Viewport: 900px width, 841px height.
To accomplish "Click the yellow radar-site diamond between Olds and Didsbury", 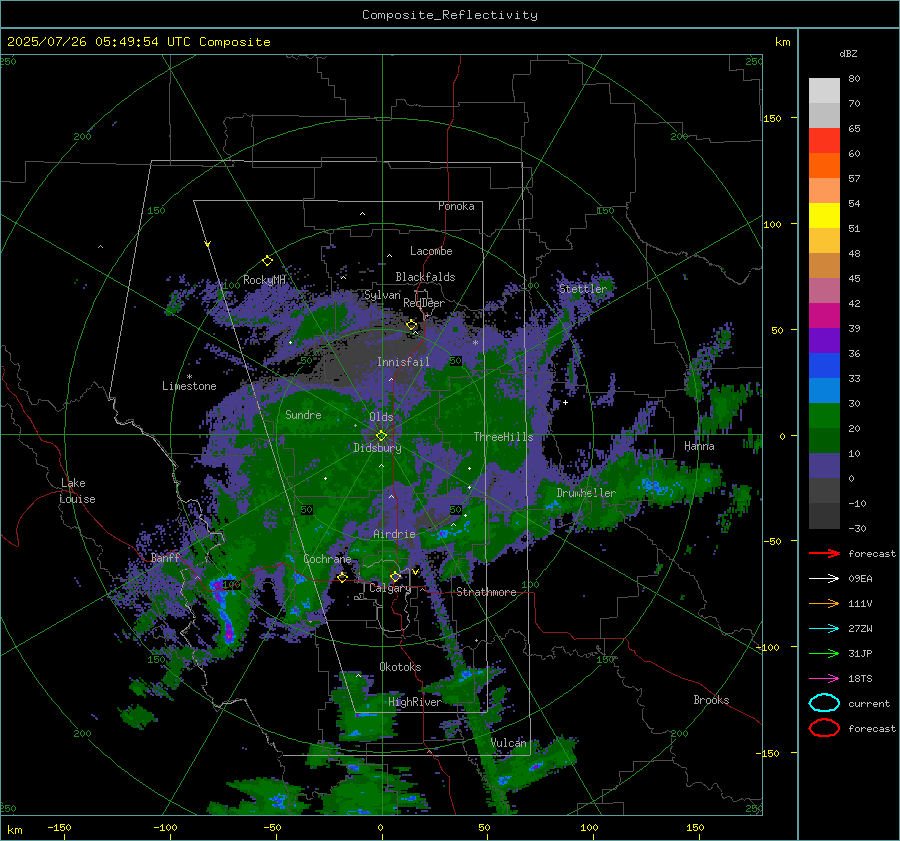I will coord(381,436).
